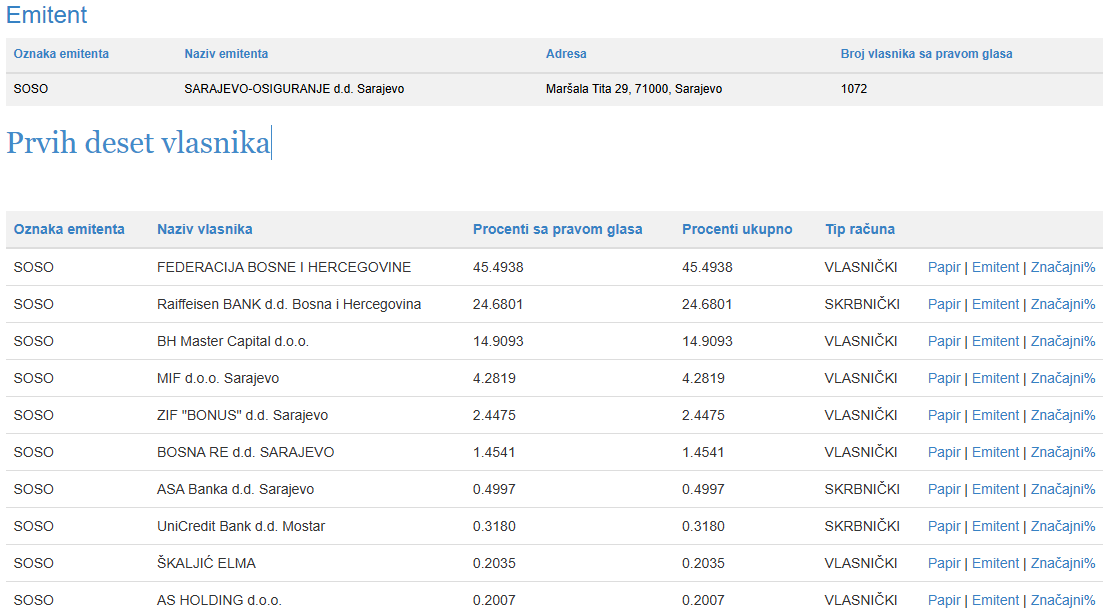Click Naziv emitenta header in issuer table

[x=226, y=54]
